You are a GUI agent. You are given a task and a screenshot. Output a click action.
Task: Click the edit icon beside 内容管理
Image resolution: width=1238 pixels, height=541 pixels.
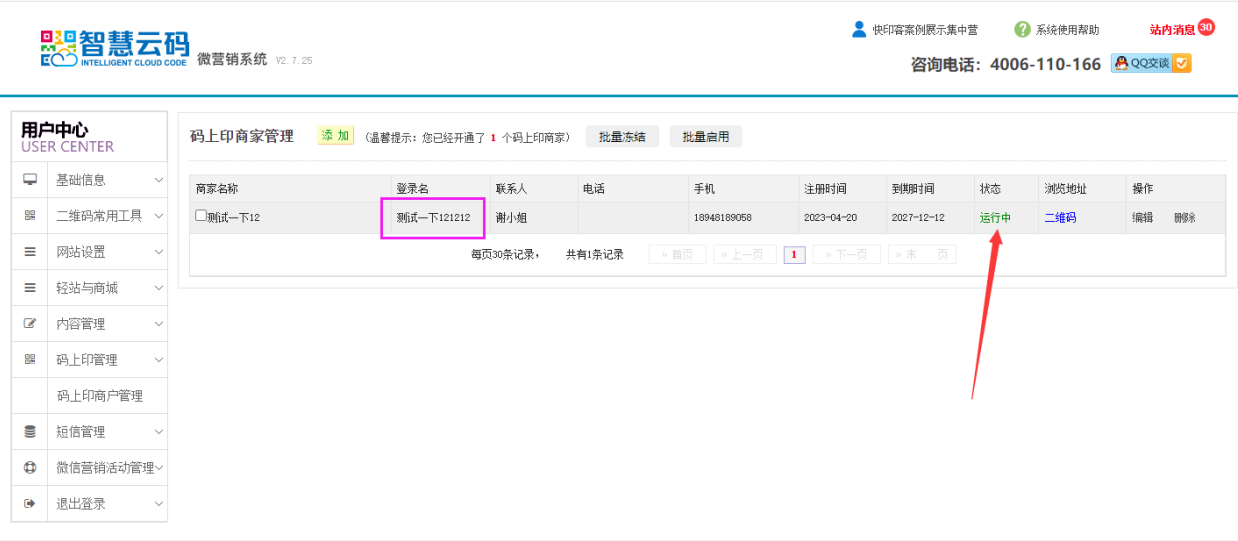tap(30, 324)
